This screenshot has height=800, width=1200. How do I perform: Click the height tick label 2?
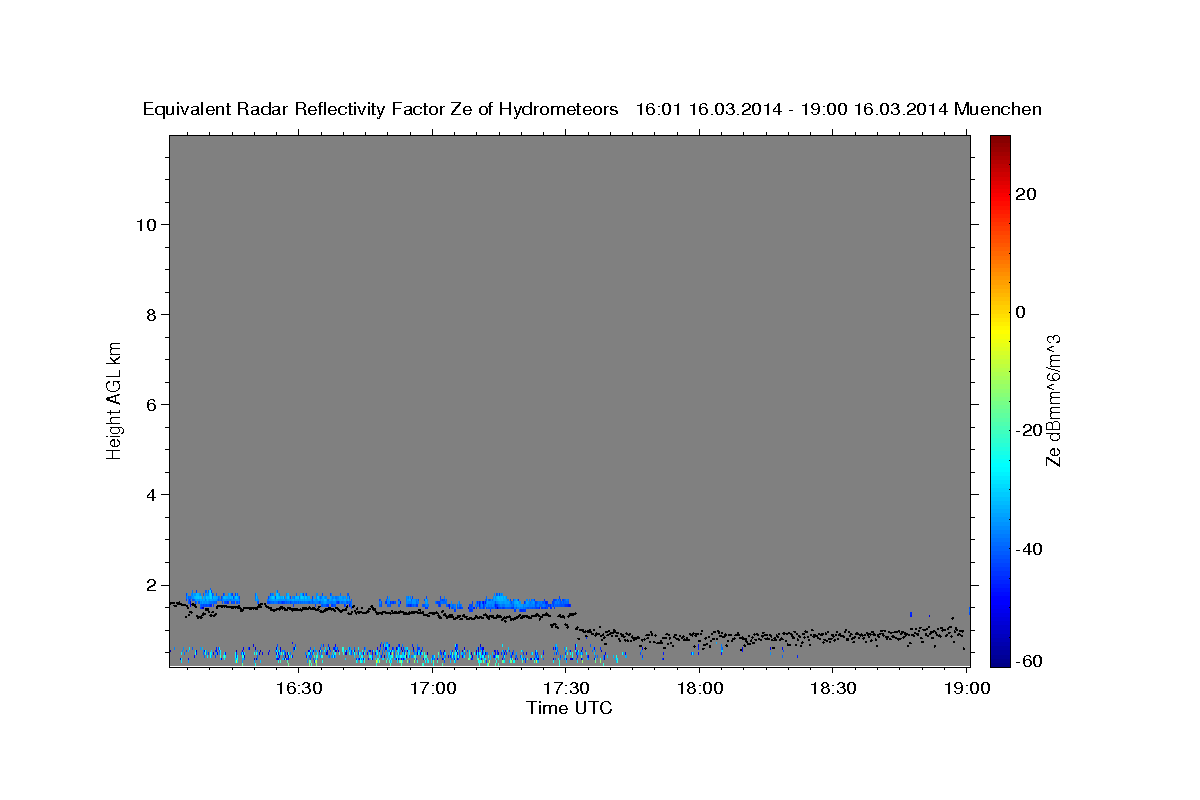pos(152,584)
